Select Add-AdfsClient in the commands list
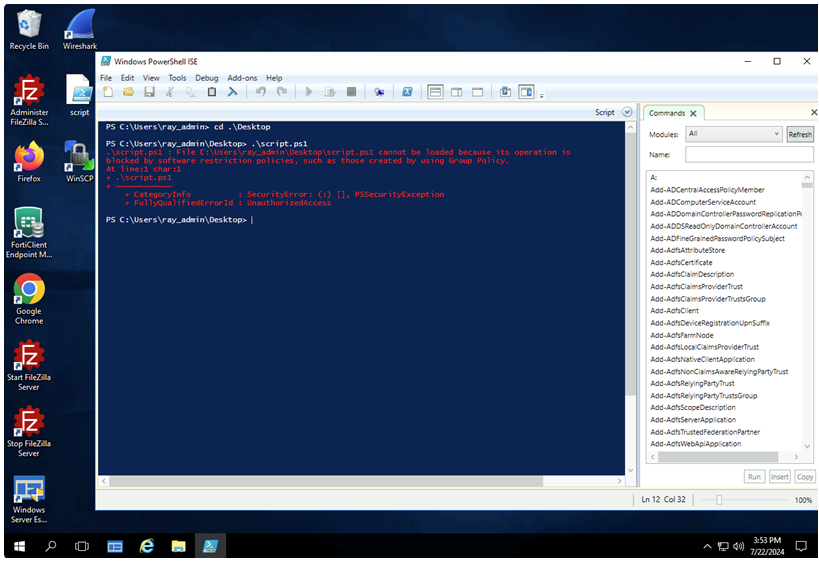This screenshot has width=819, height=563. pos(675,311)
